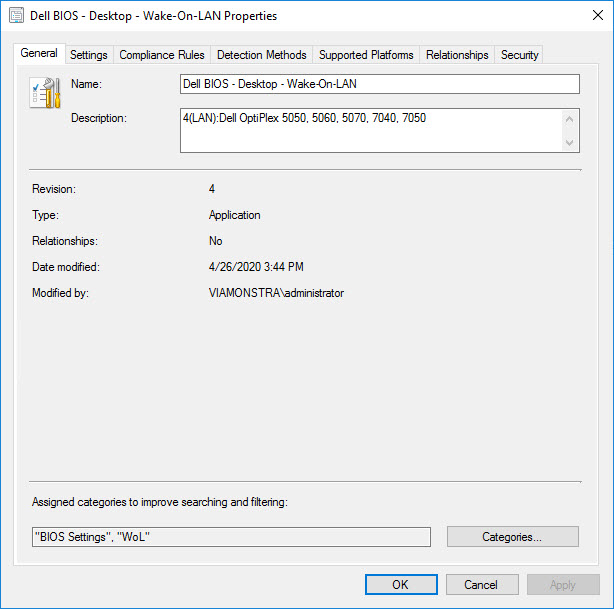Go to the Detection Methods tab

[262, 55]
